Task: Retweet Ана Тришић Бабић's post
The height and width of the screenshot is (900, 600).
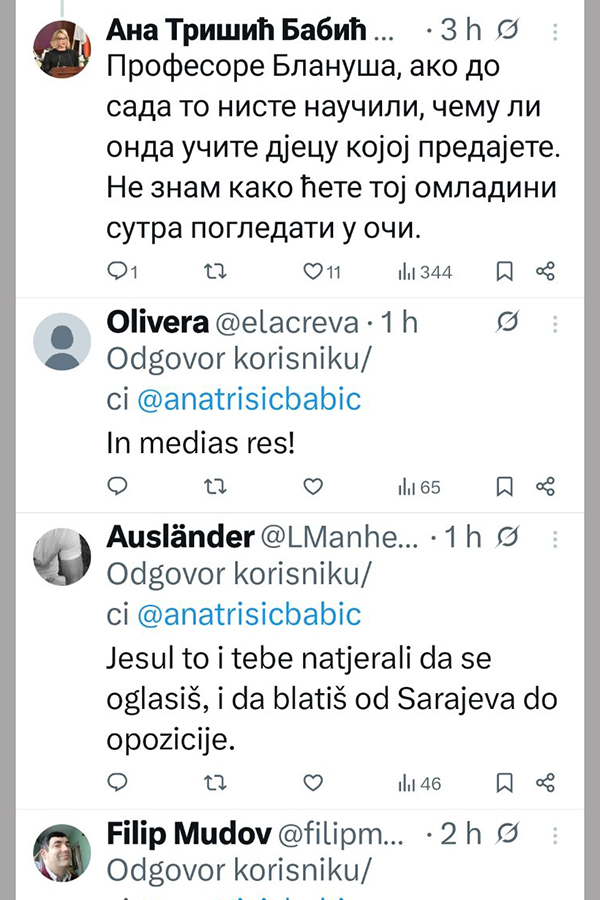Action: (215, 271)
